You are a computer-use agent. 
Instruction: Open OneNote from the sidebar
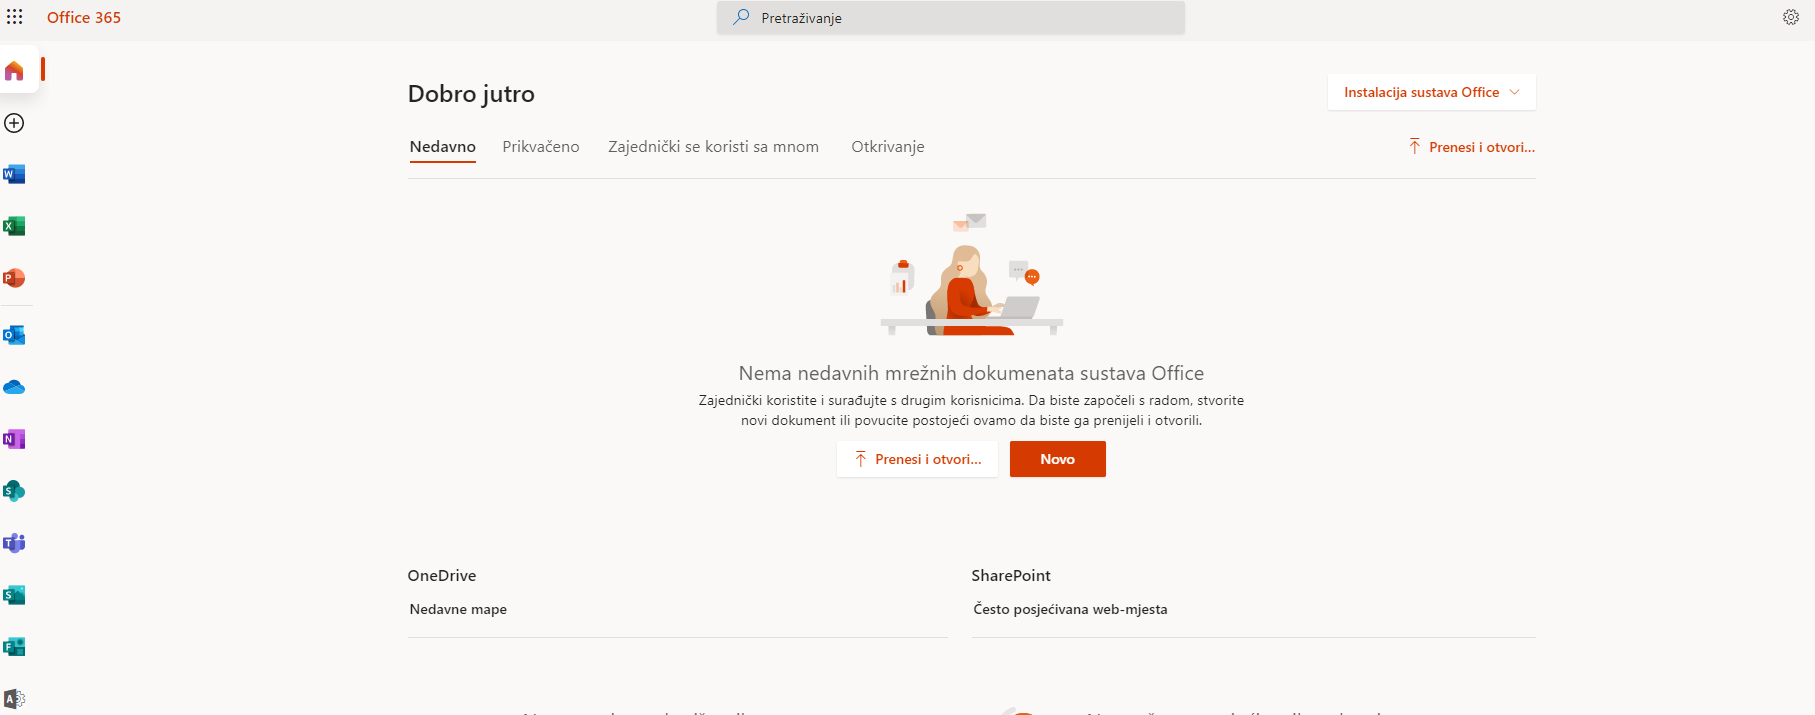click(14, 439)
